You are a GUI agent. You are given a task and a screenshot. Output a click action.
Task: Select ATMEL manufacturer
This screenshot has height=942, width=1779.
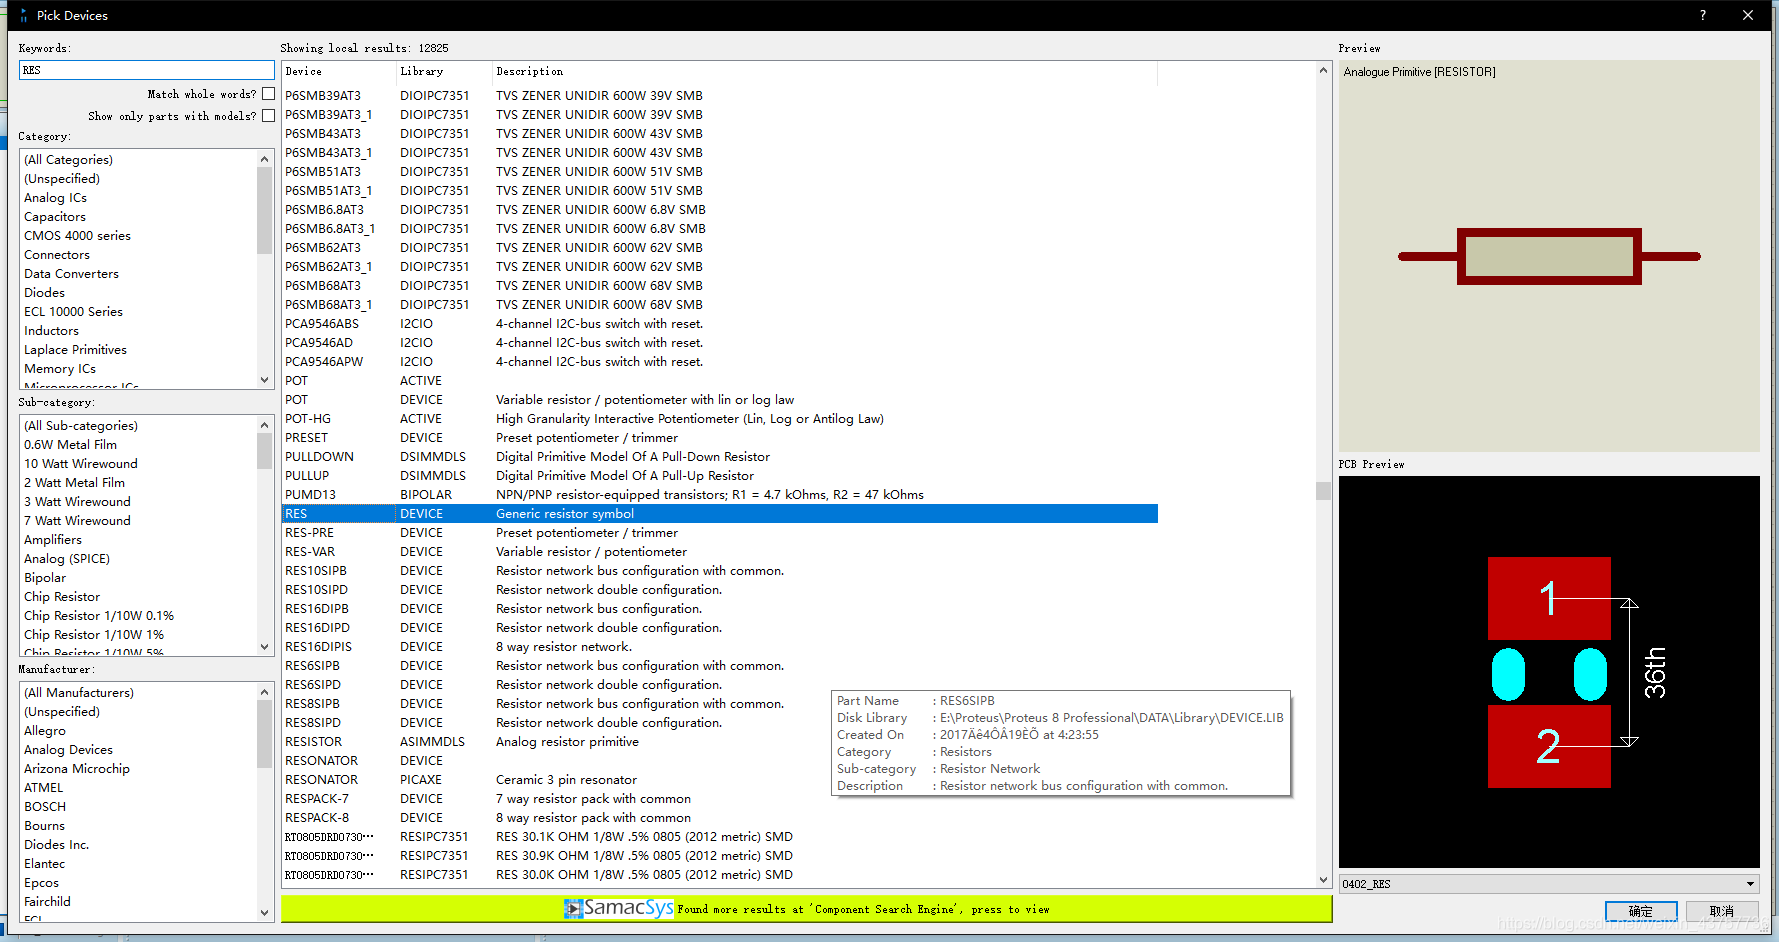(x=43, y=787)
